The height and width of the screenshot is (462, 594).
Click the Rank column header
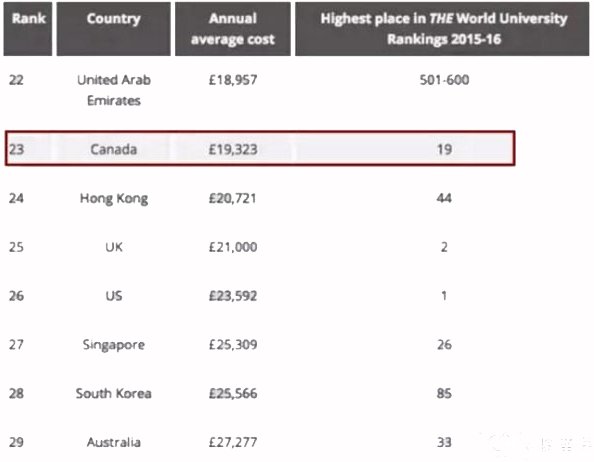pyautogui.click(x=28, y=29)
